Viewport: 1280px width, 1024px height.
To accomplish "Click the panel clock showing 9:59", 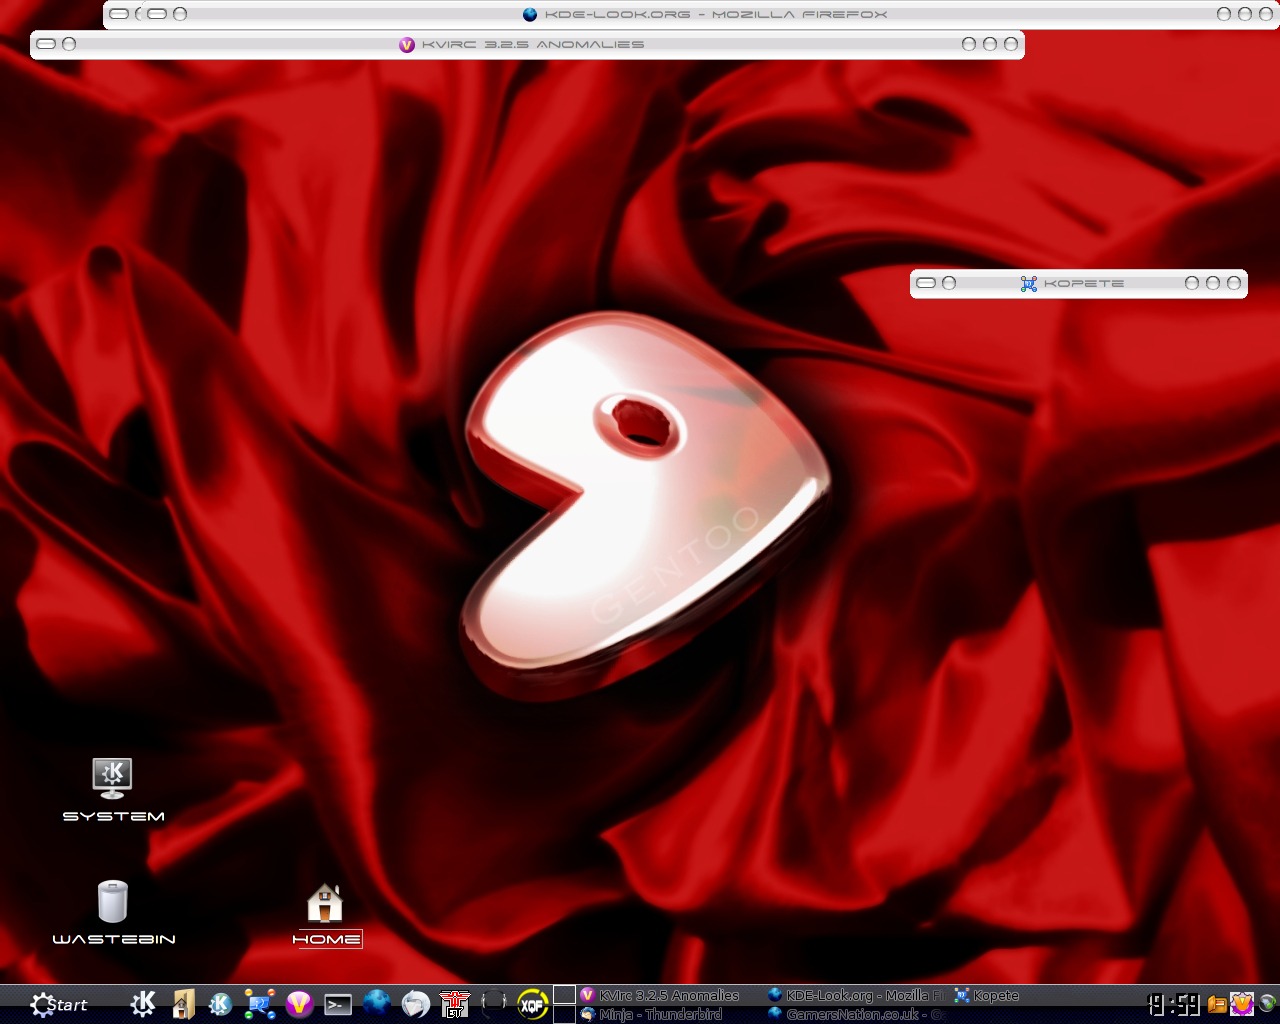I will point(1174,1004).
